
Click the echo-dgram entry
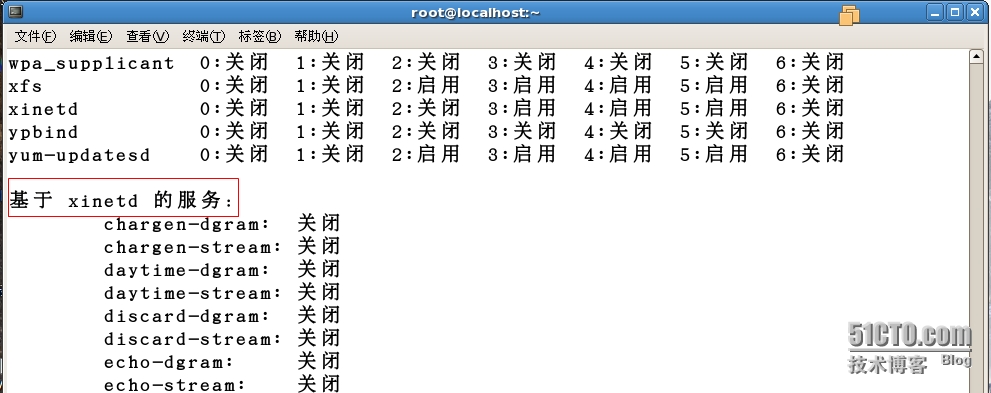pyautogui.click(x=169, y=363)
